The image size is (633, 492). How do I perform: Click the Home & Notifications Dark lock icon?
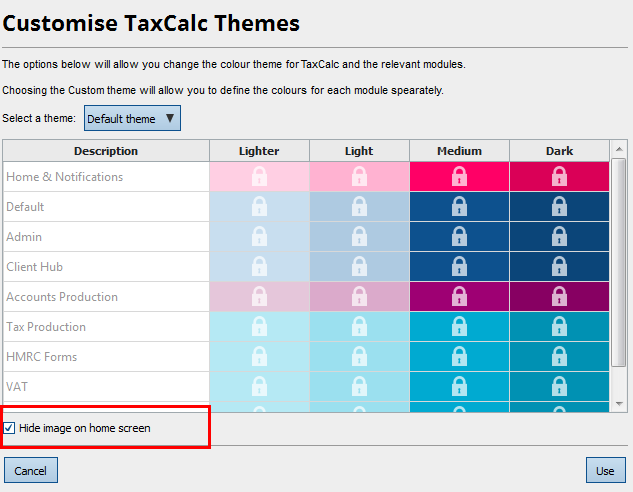click(560, 176)
